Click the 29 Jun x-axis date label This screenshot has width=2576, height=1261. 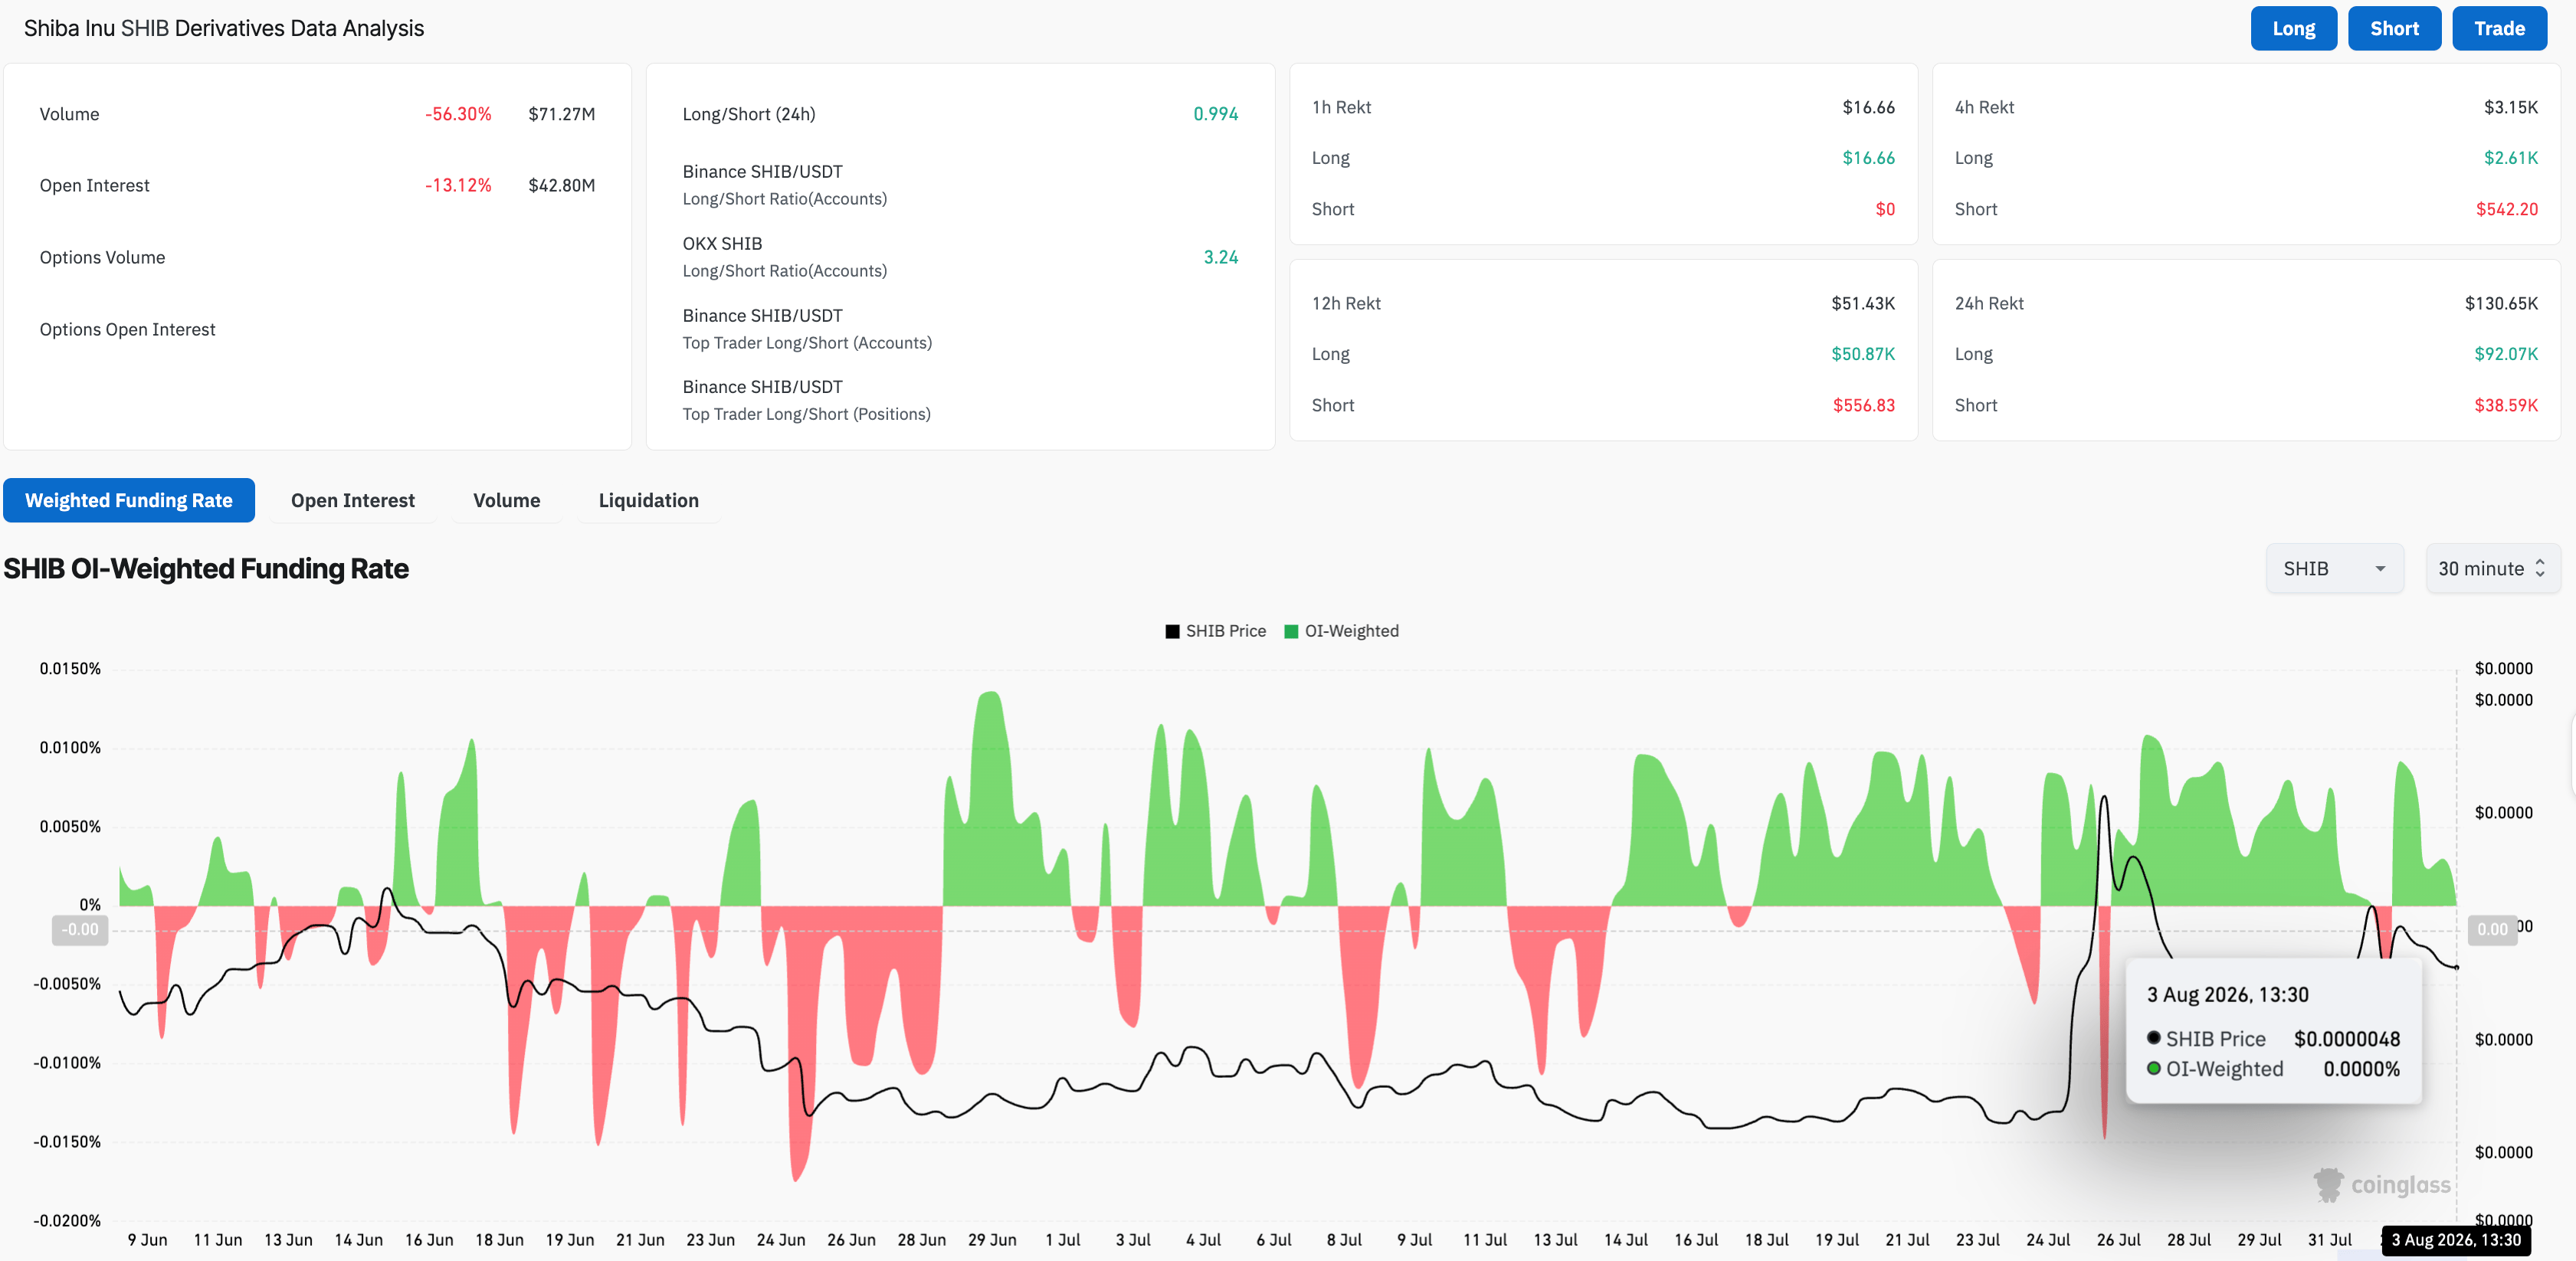point(992,1240)
